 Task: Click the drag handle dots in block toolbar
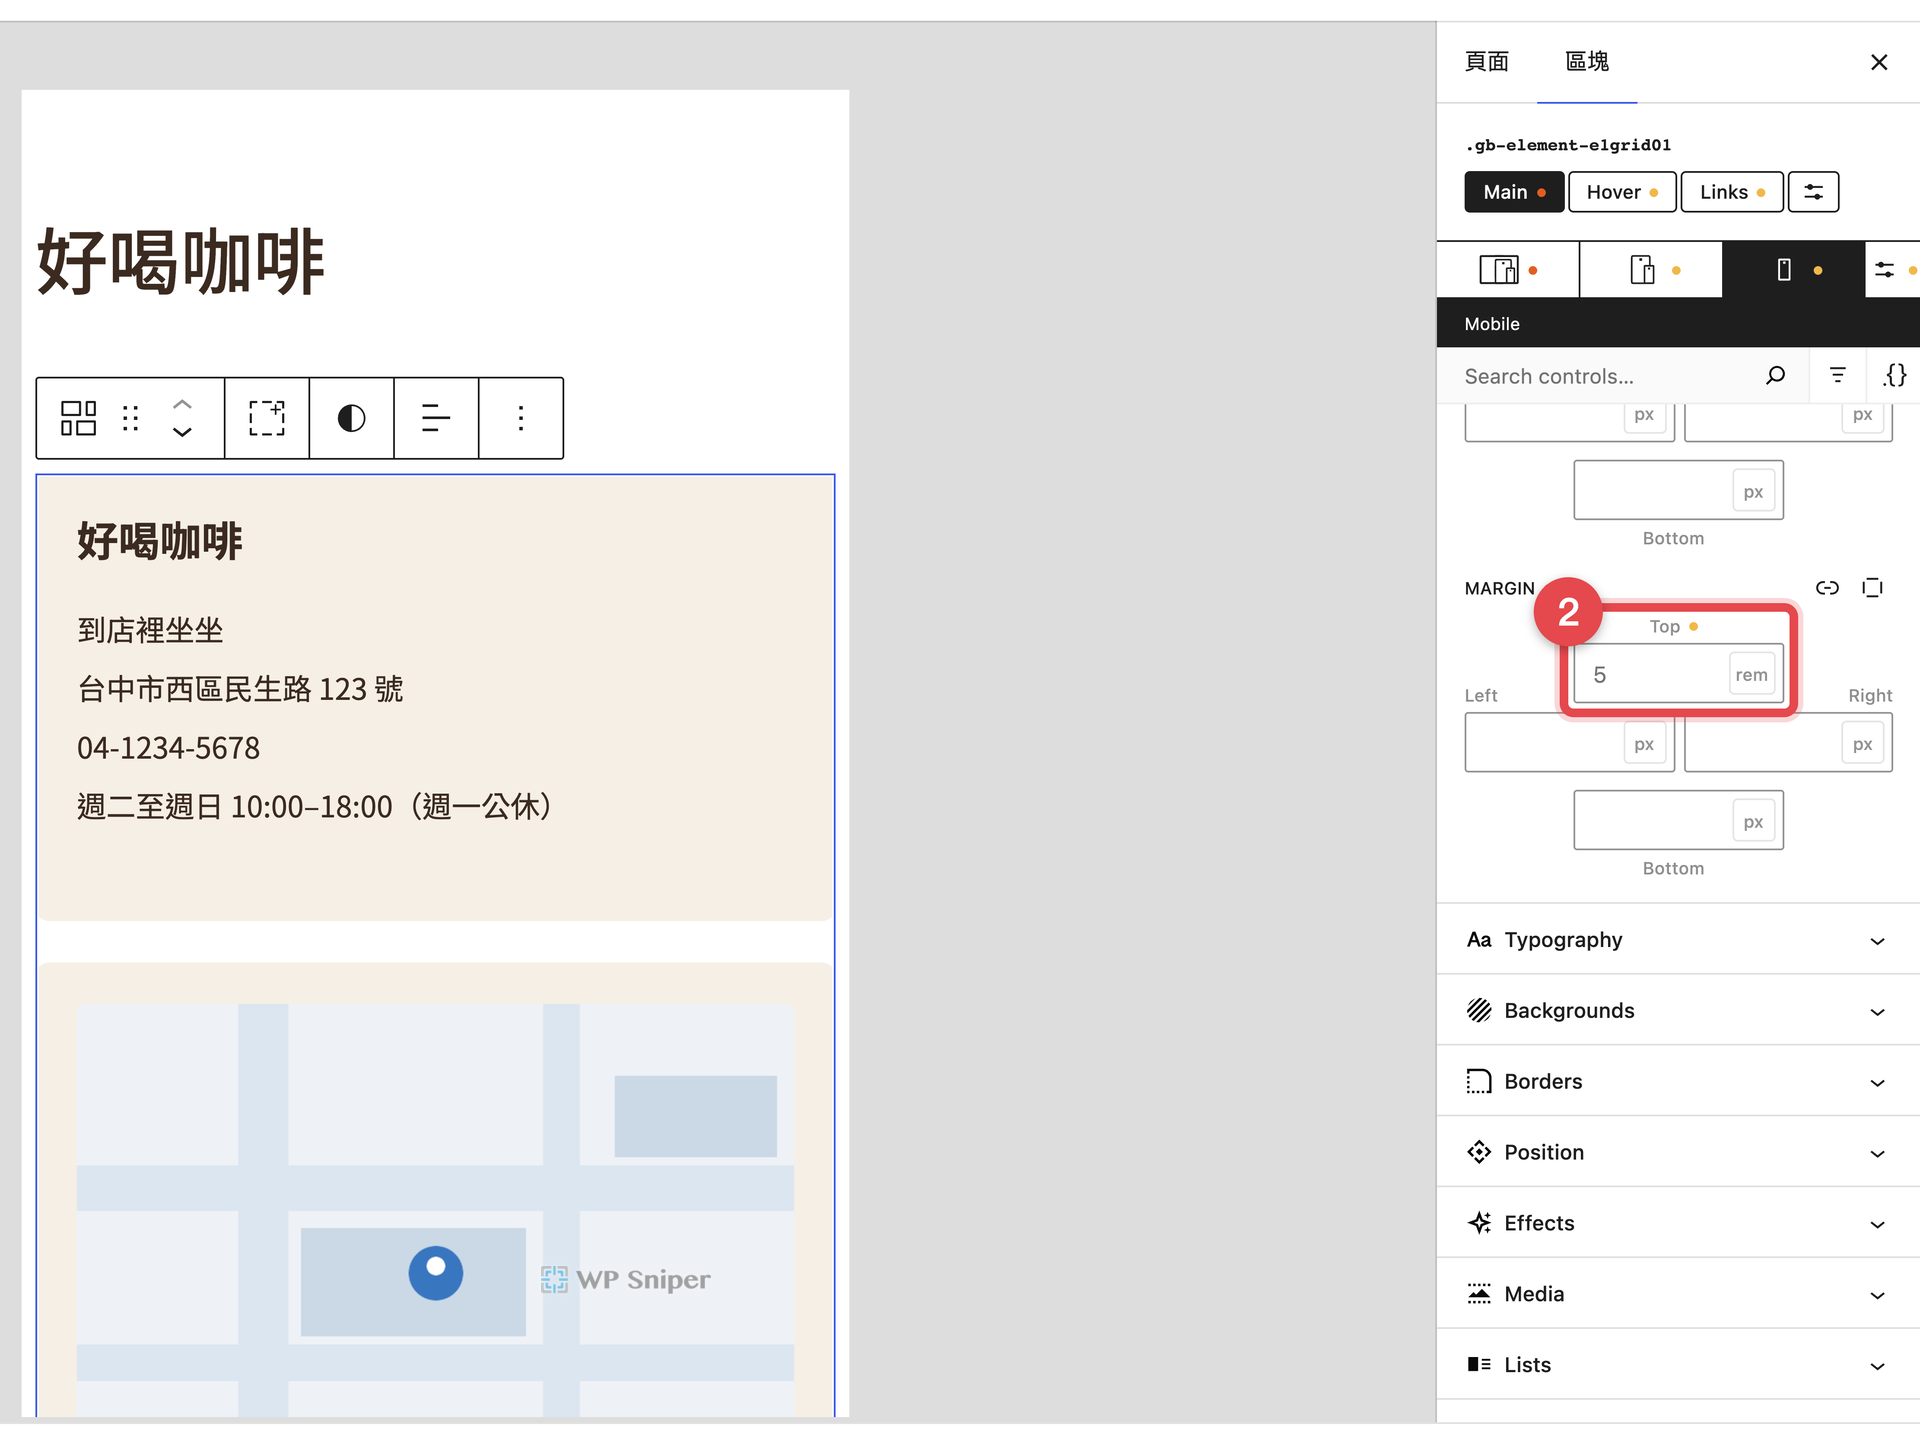[130, 418]
